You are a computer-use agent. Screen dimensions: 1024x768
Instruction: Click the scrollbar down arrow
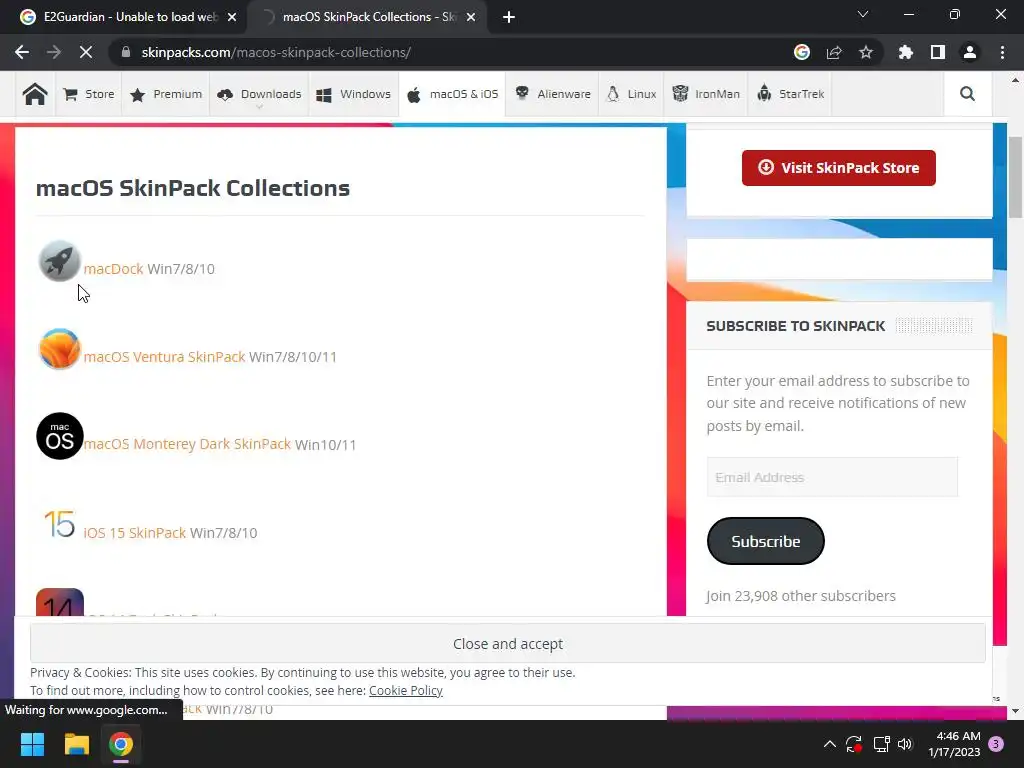point(1015,711)
